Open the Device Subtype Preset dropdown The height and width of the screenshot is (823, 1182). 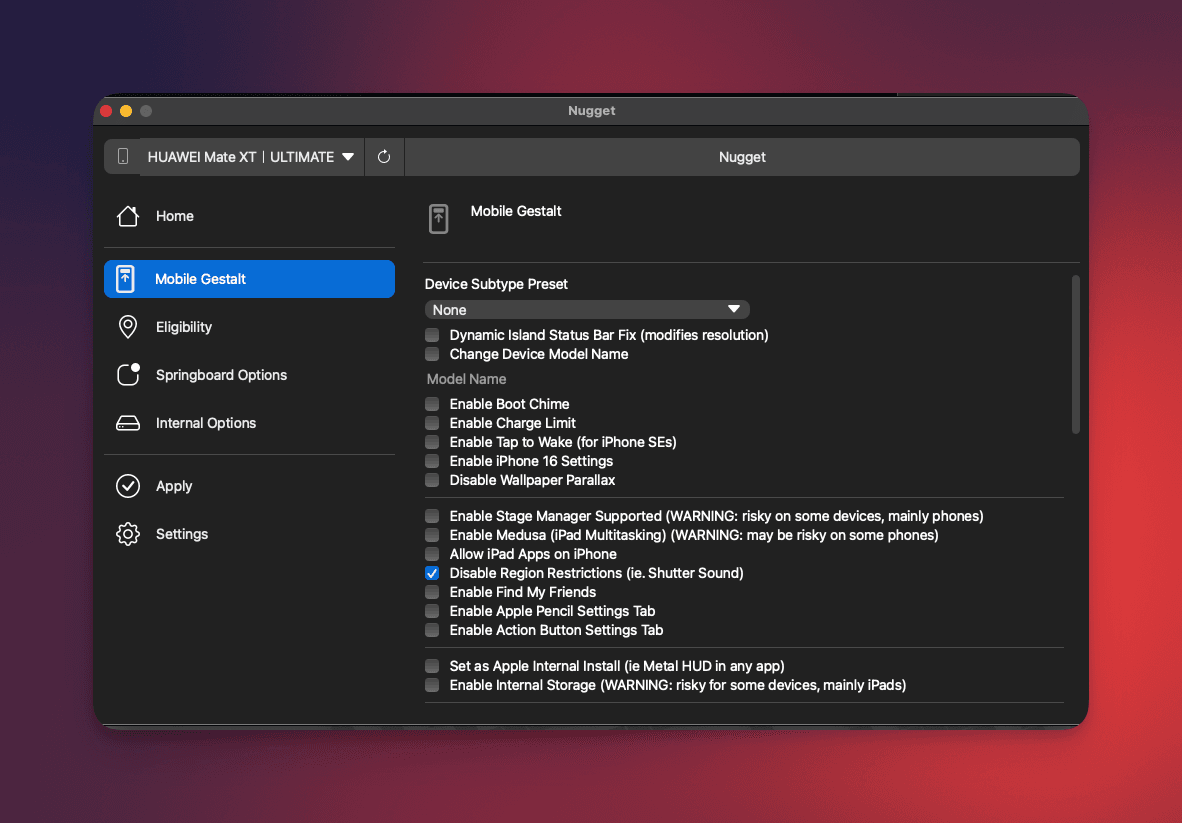[587, 310]
